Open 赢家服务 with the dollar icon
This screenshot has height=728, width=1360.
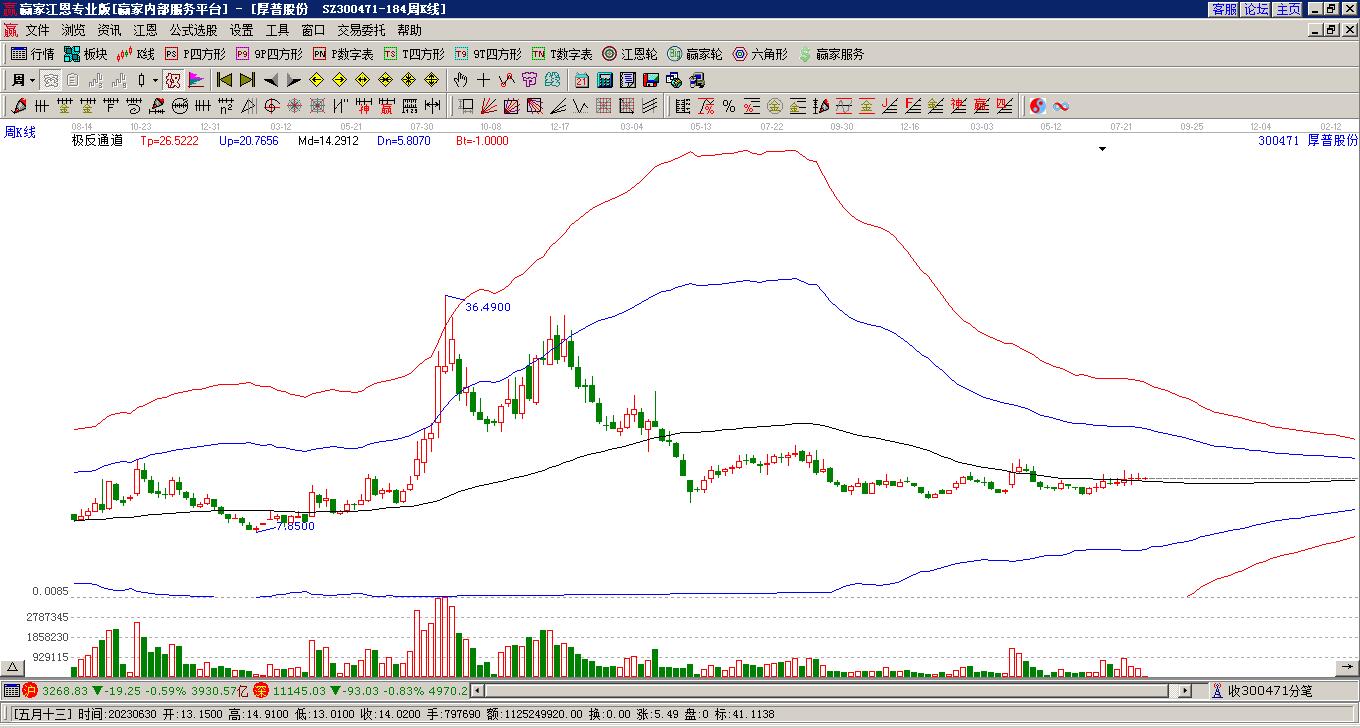coord(831,54)
